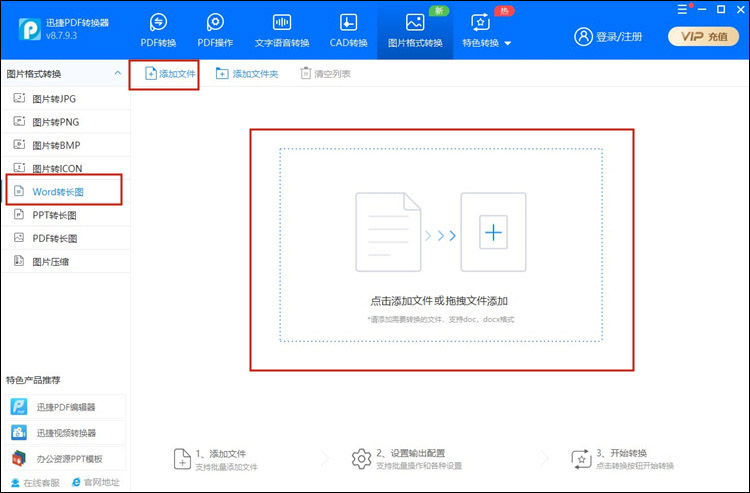Click the VIP 充值 button
This screenshot has width=750, height=493.
coord(703,36)
